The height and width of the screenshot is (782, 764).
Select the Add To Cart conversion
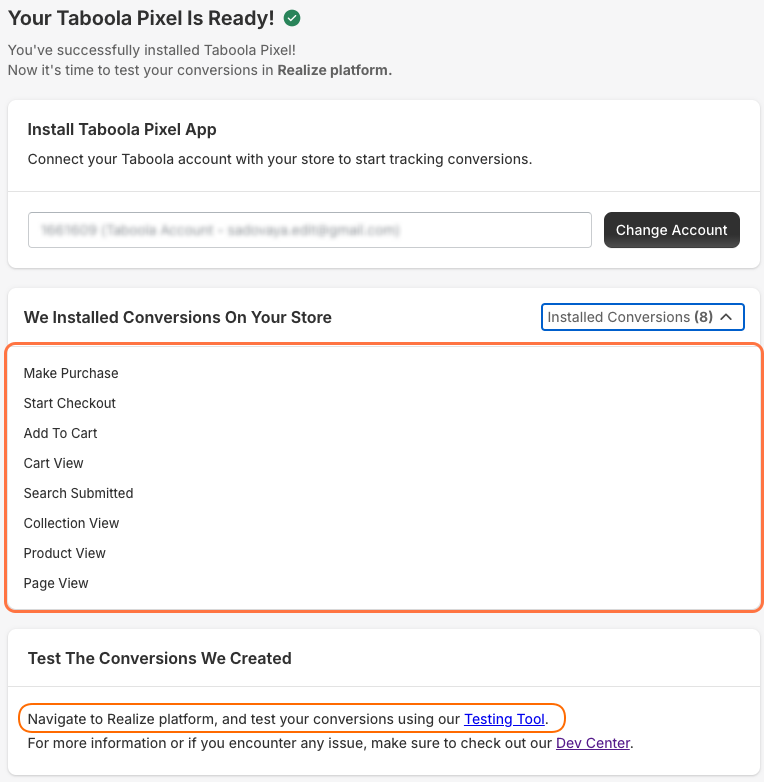coord(60,433)
